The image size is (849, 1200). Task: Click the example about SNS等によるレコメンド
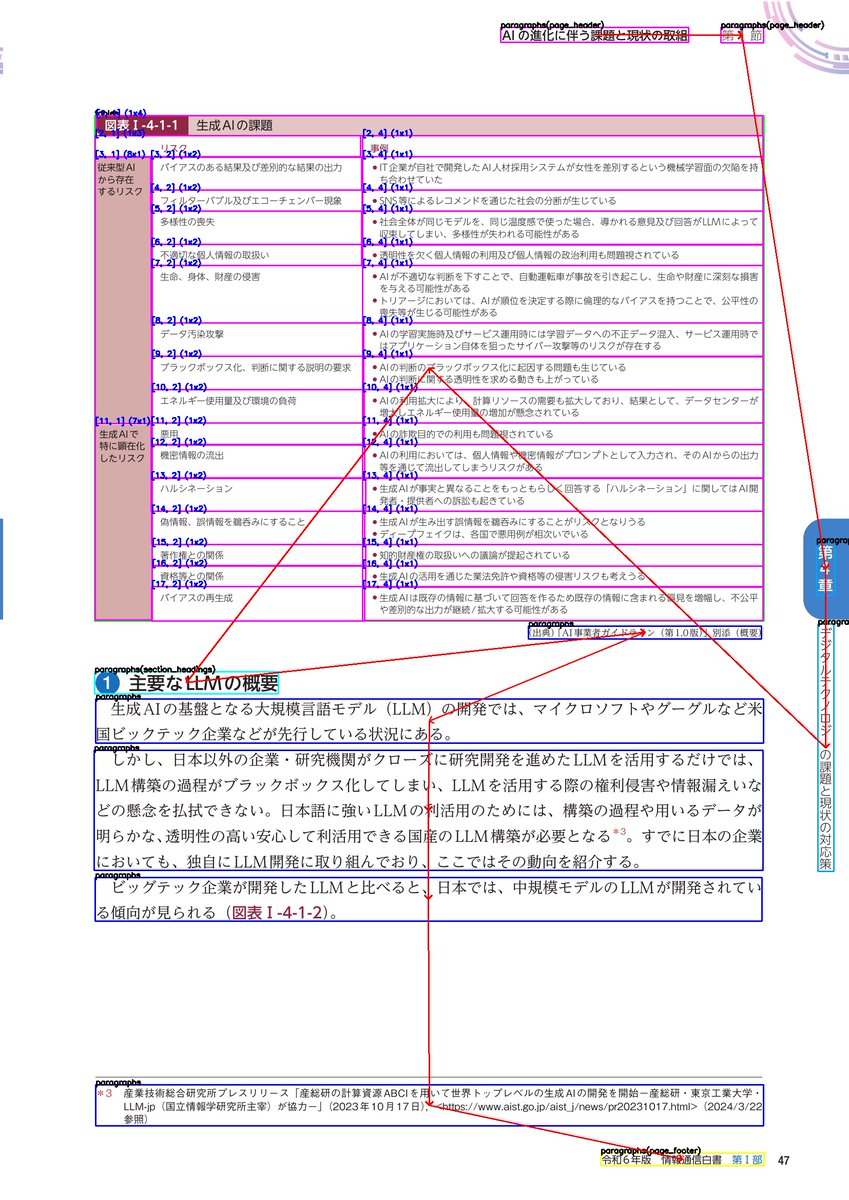[564, 201]
